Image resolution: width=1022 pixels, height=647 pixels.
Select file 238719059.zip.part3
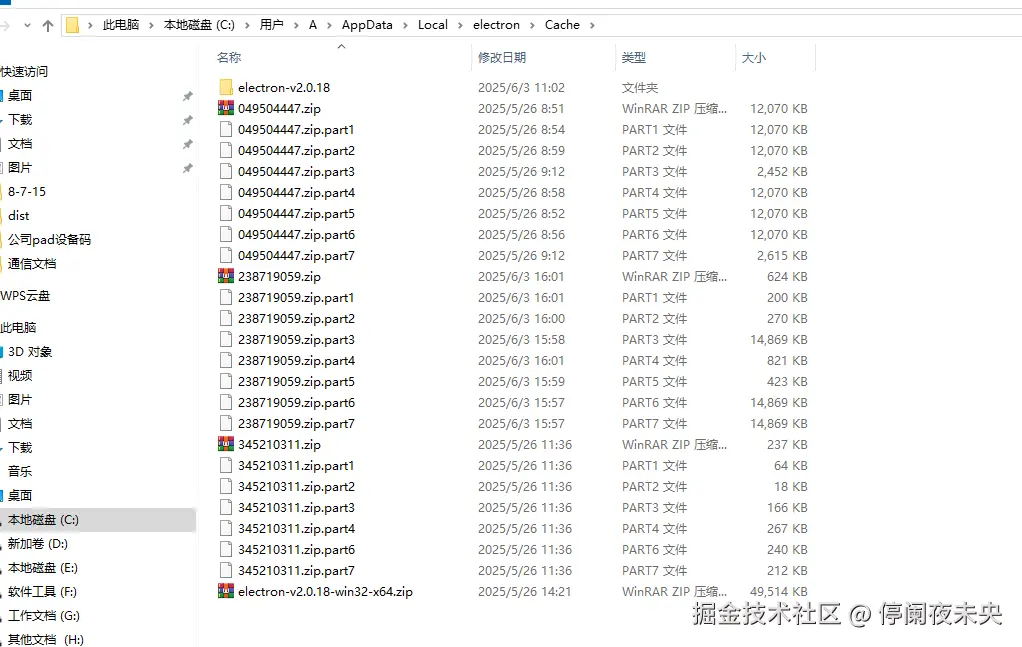(x=296, y=339)
